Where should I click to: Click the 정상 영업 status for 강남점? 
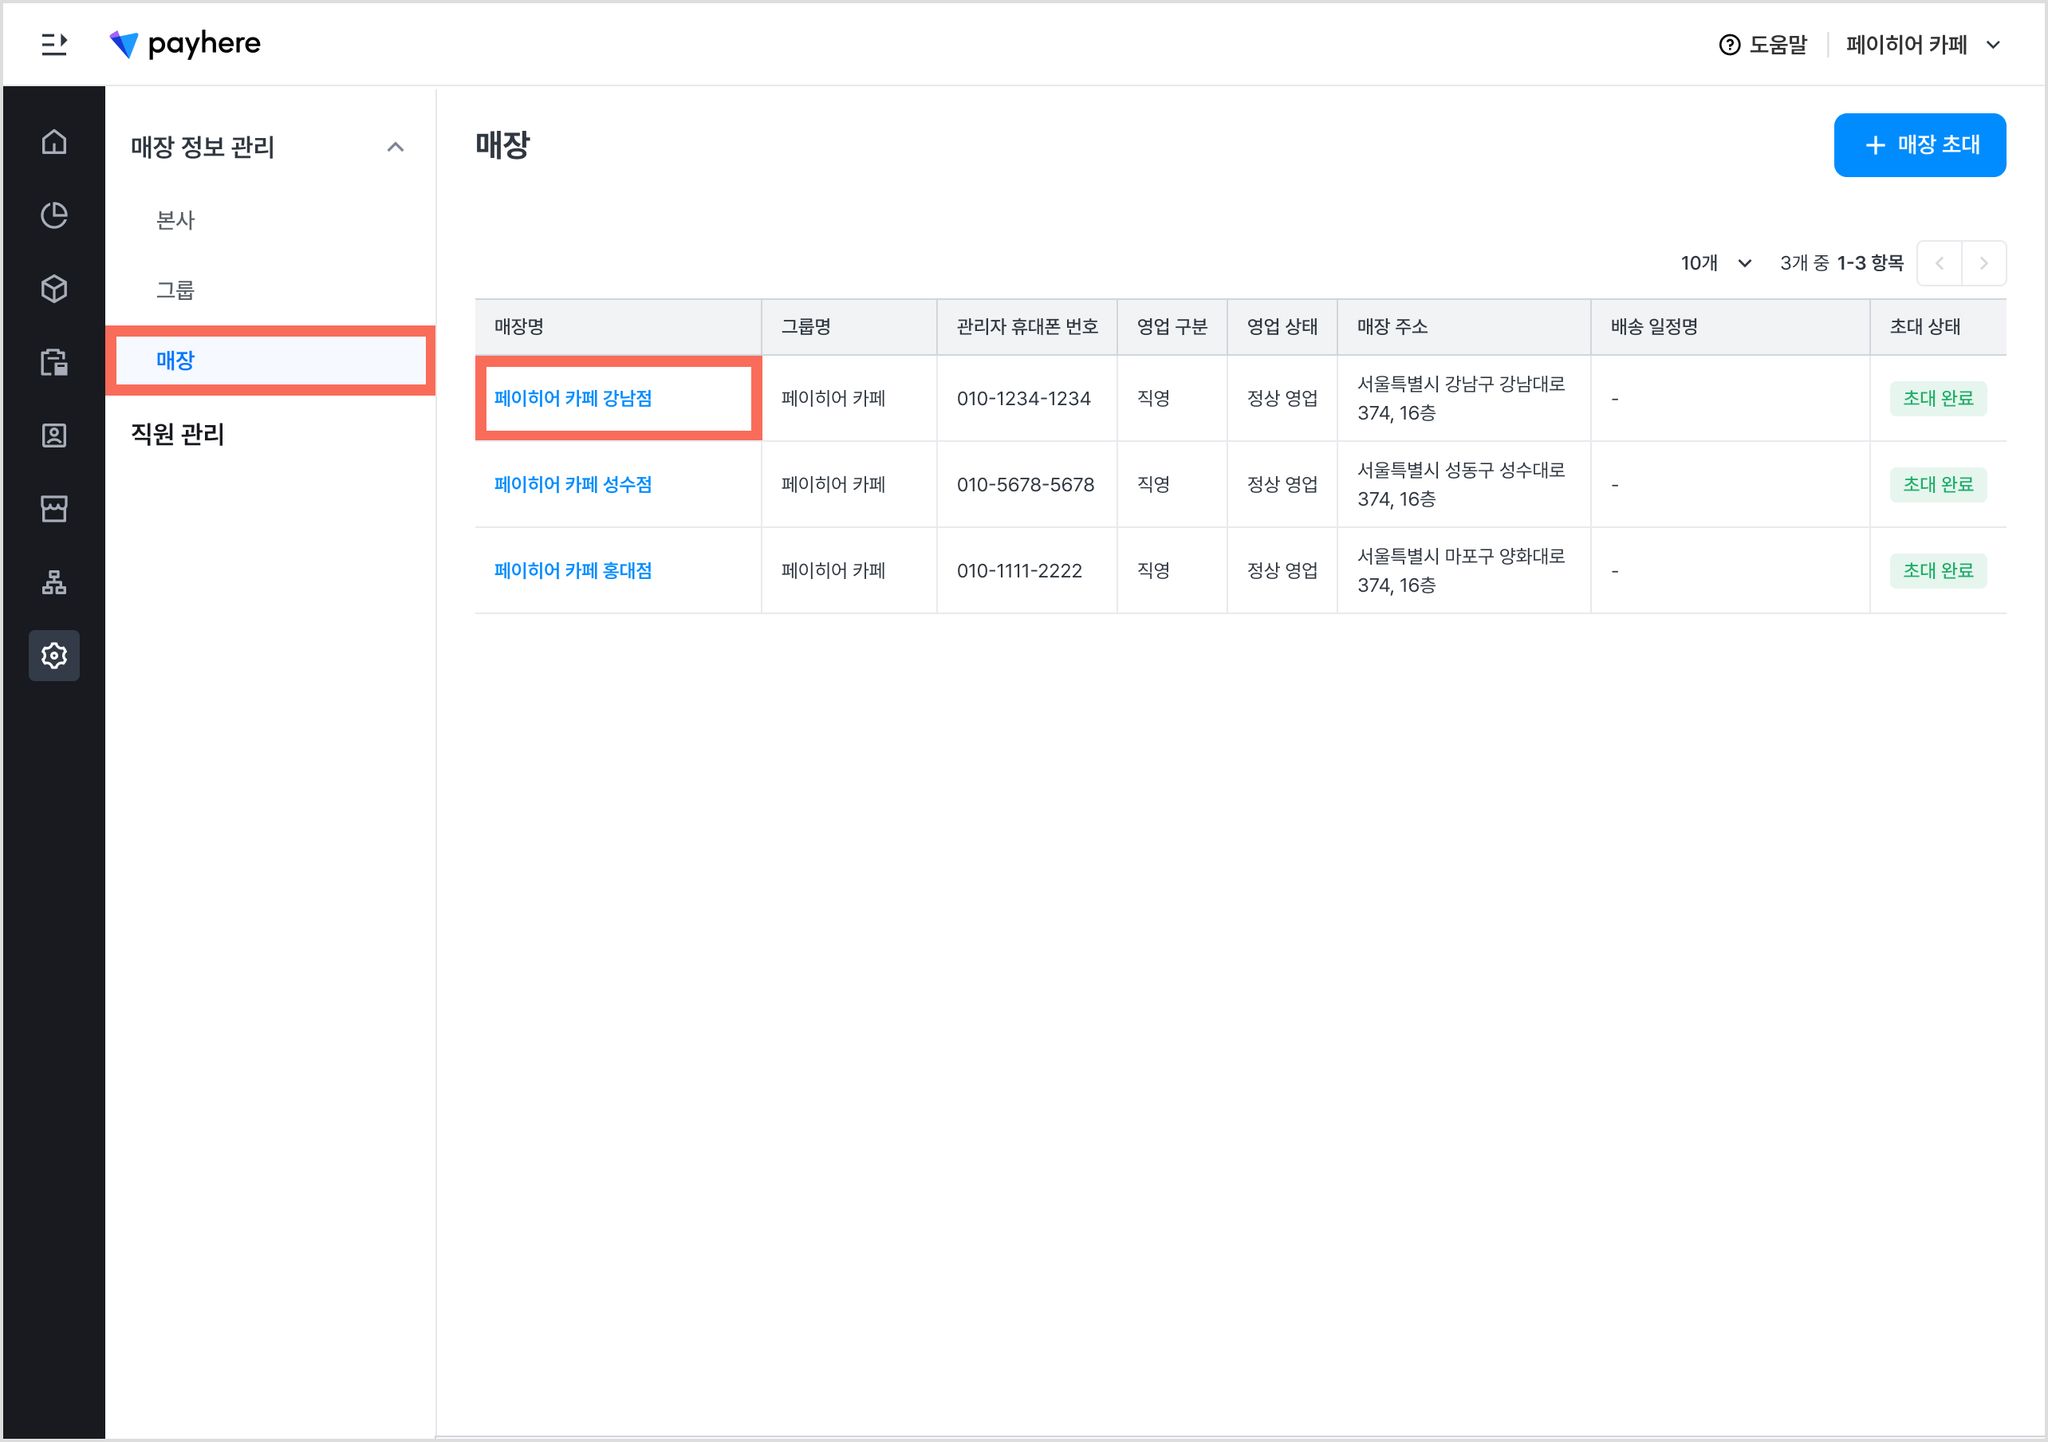point(1282,398)
